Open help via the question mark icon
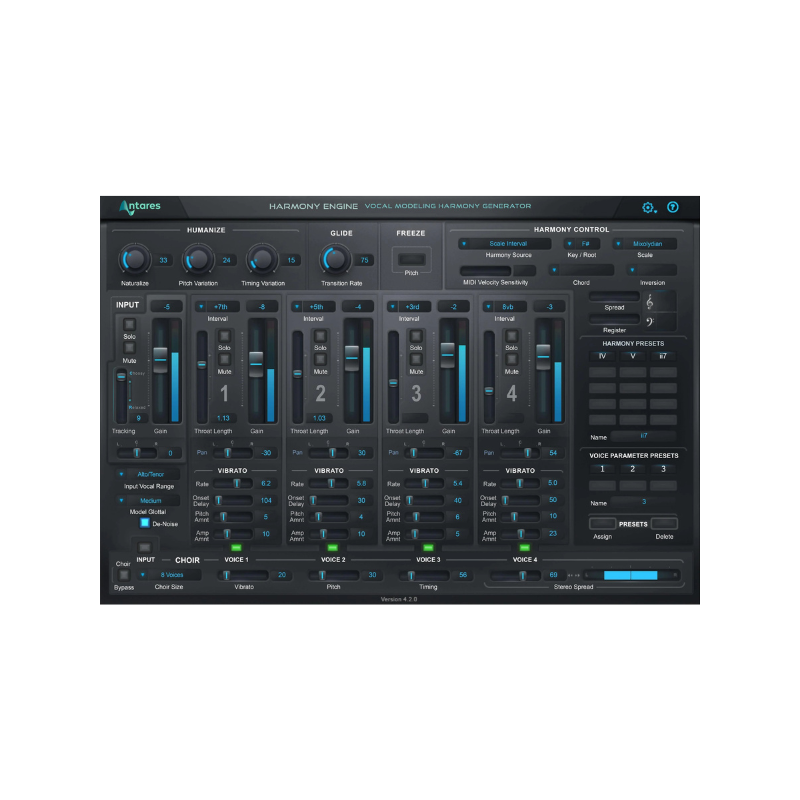 click(x=674, y=207)
